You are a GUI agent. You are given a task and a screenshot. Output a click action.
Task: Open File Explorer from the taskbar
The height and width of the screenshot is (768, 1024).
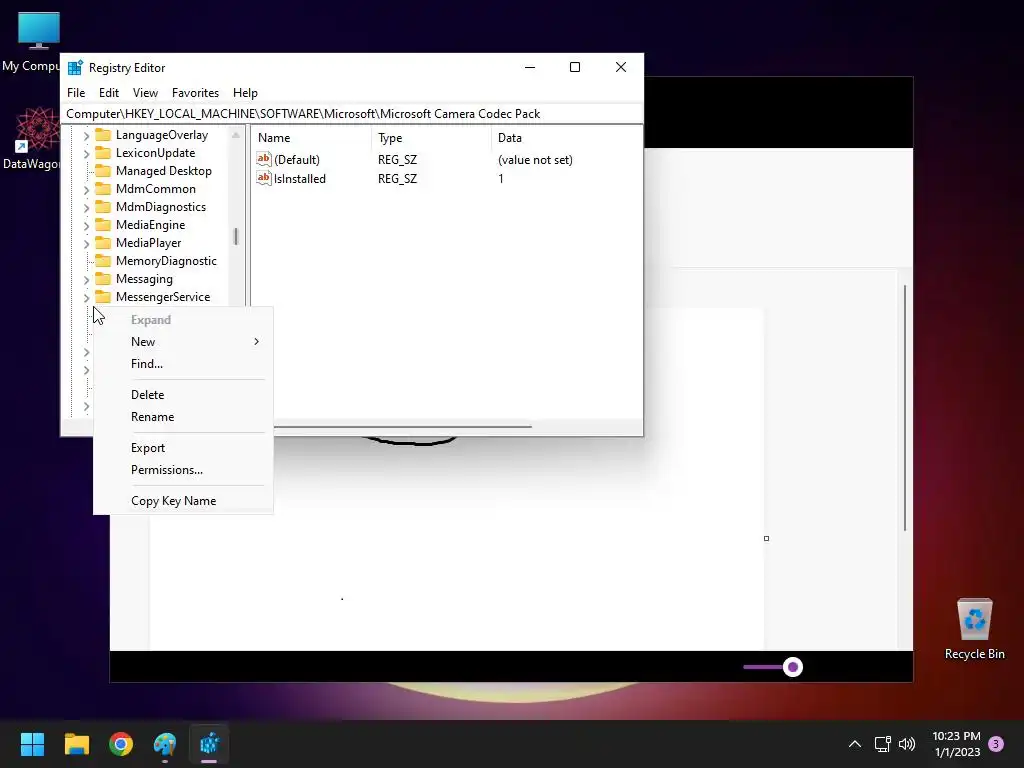click(76, 744)
